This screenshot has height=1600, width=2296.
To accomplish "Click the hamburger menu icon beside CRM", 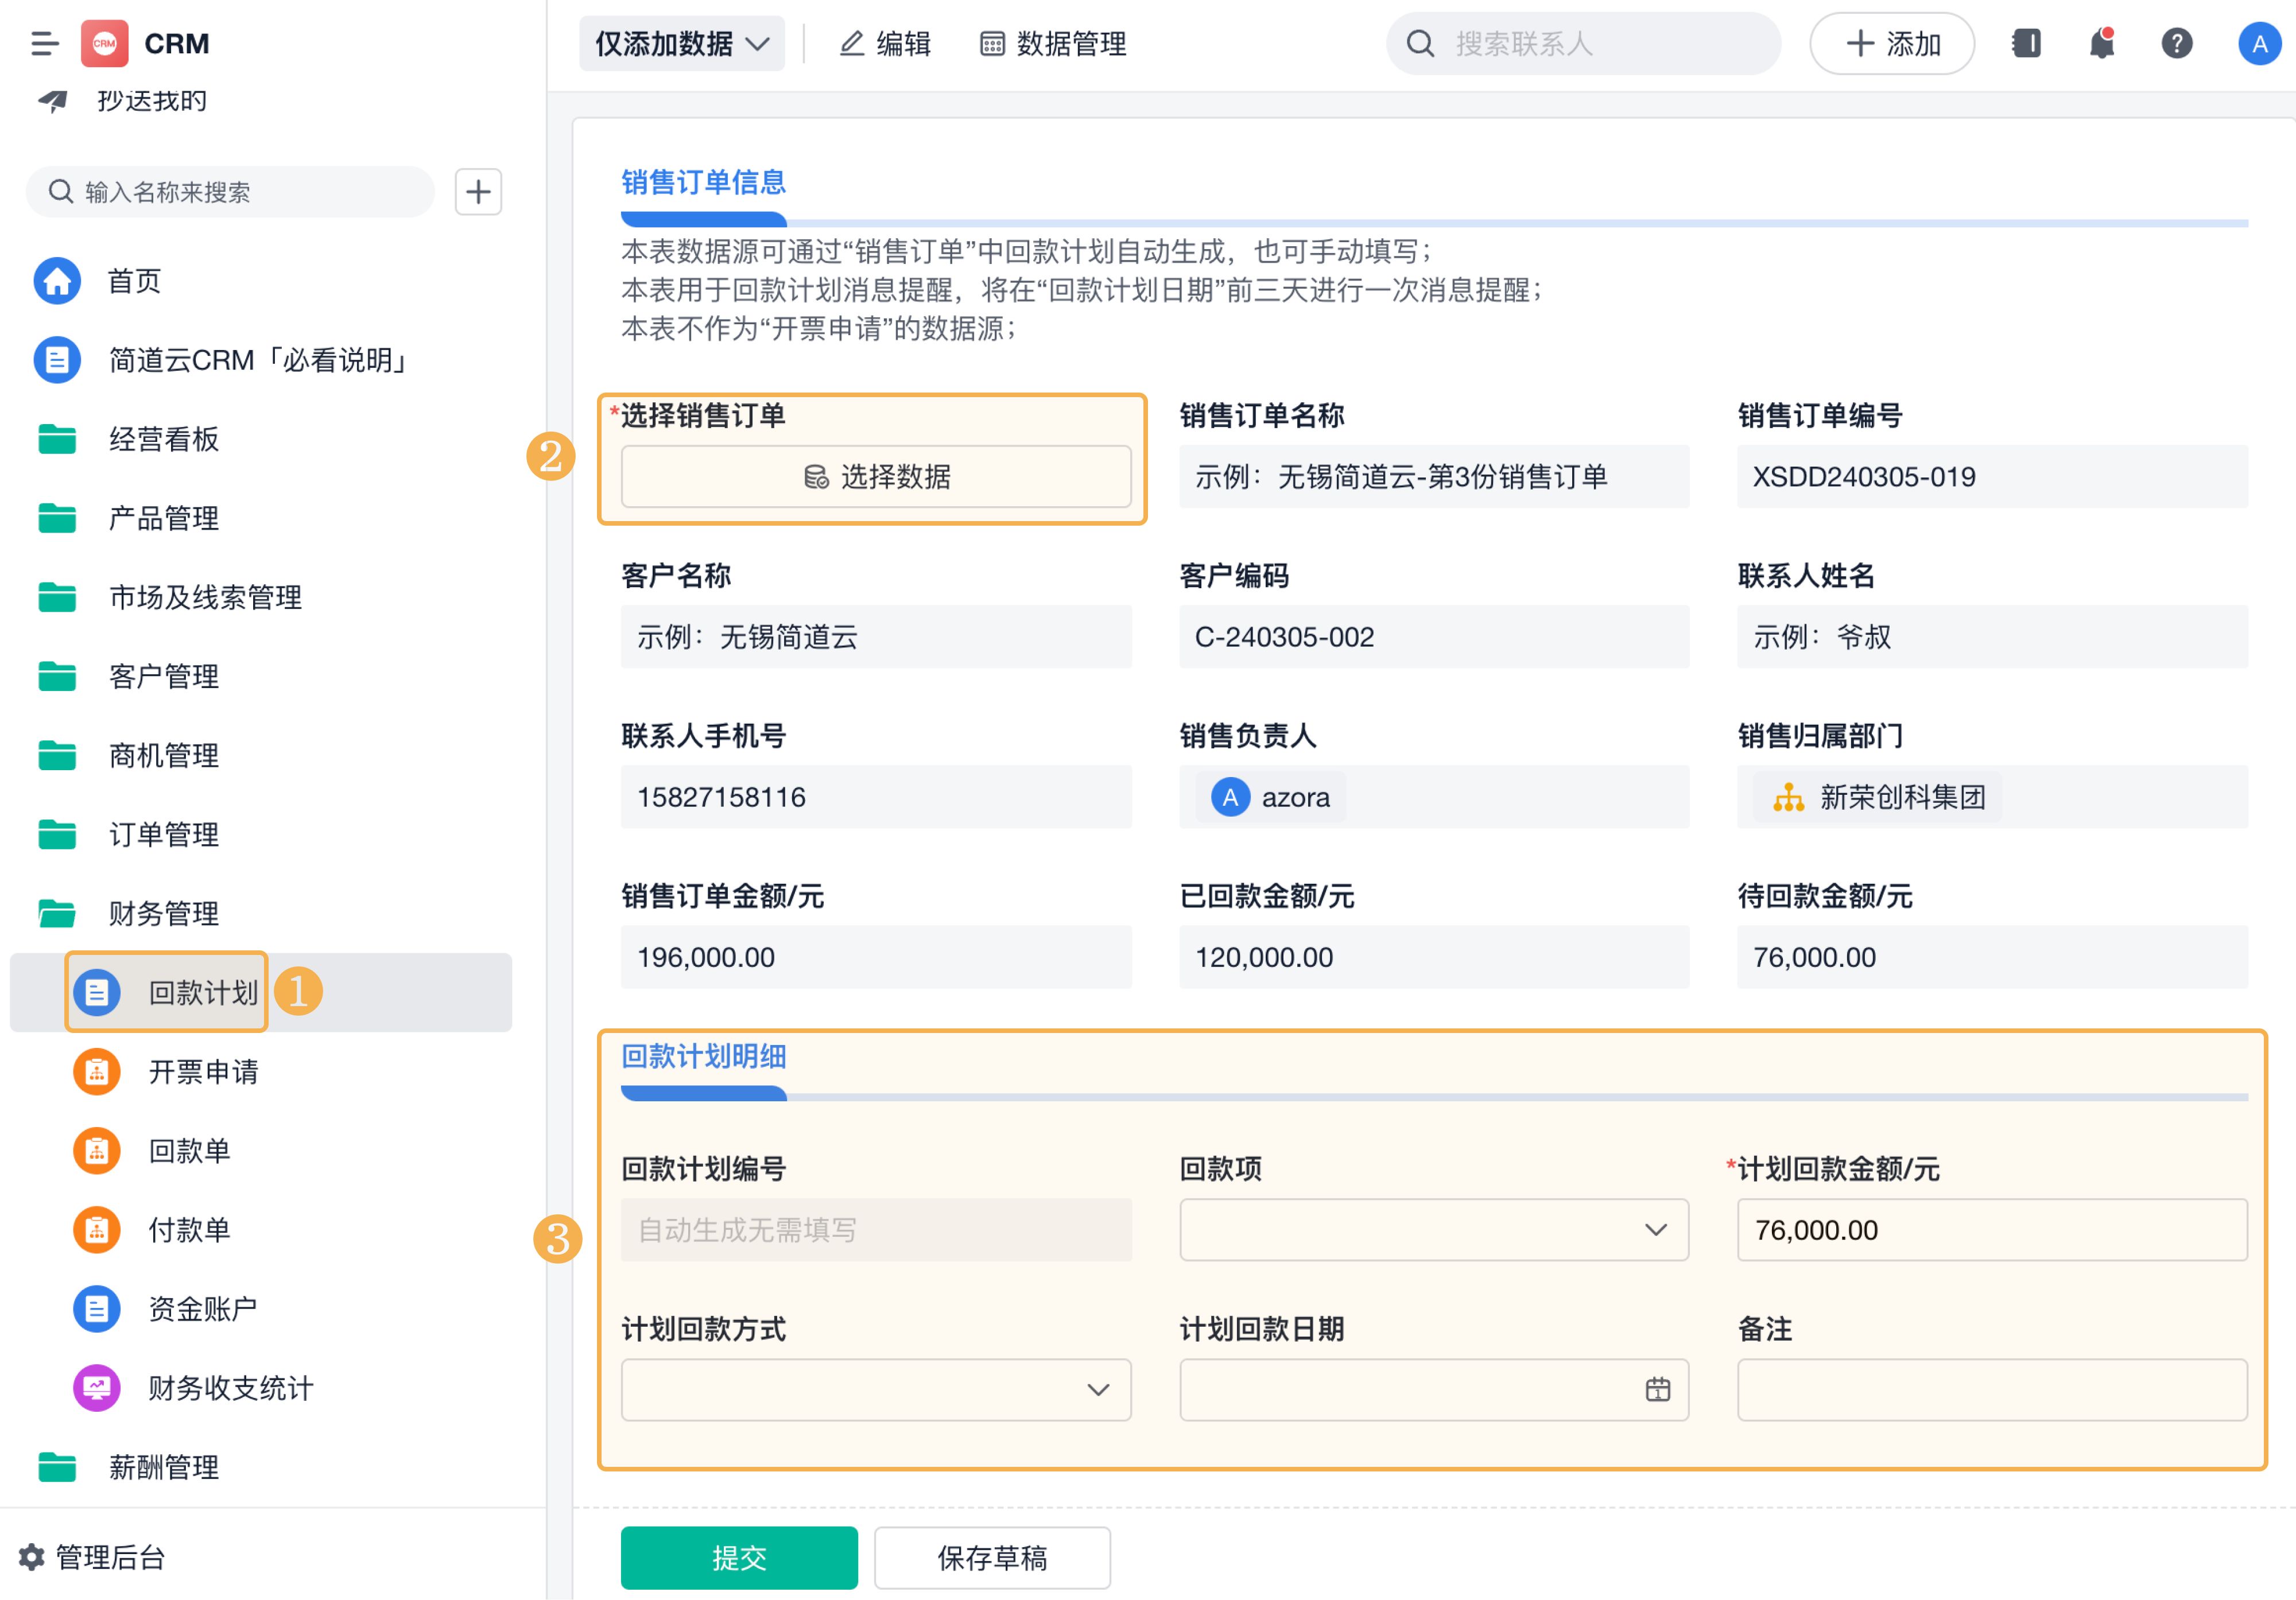I will coord(44,44).
